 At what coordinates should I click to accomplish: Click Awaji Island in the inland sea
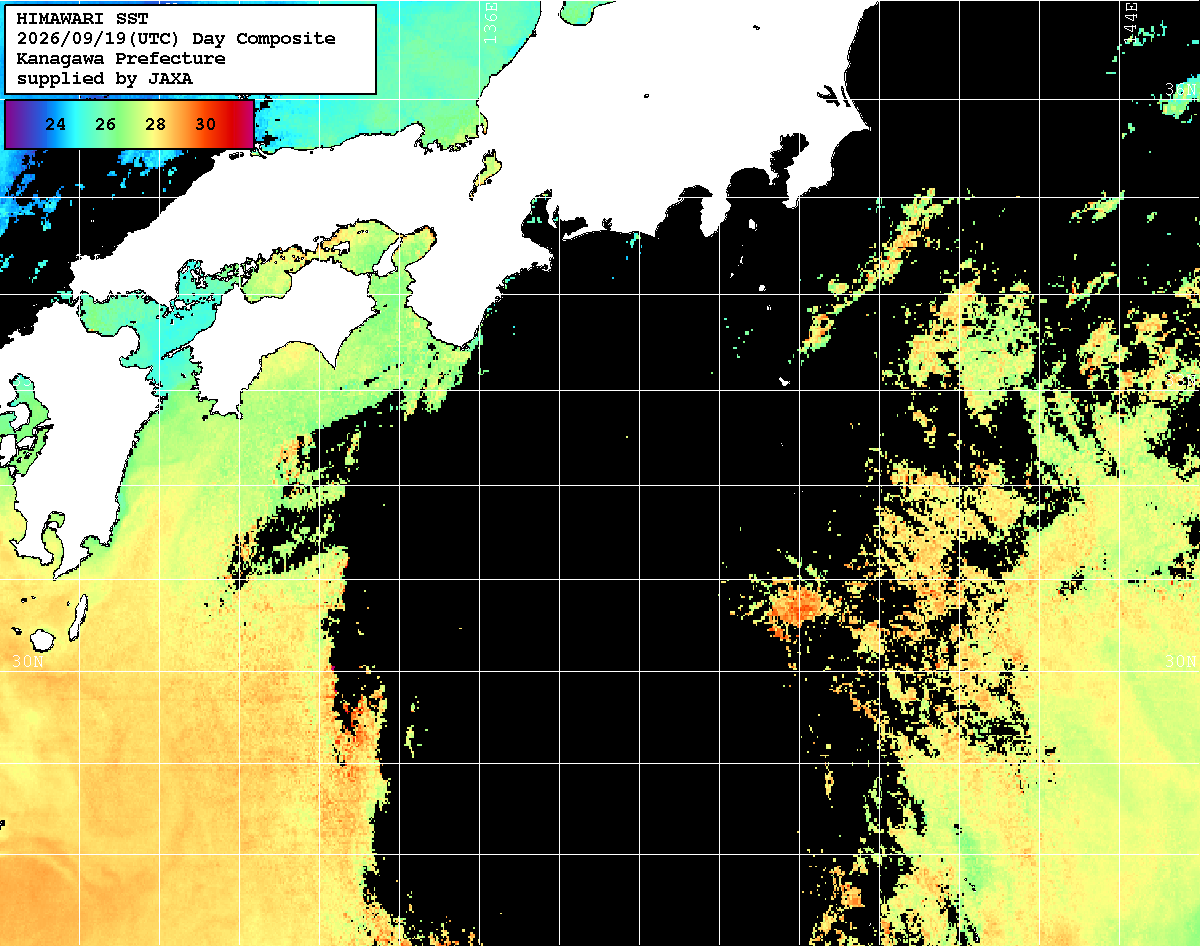coord(388,255)
